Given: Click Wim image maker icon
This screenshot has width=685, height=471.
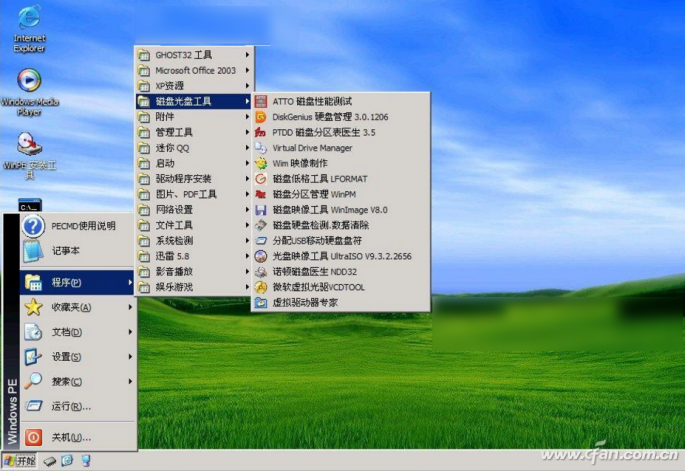Looking at the screenshot, I should pyautogui.click(x=261, y=163).
